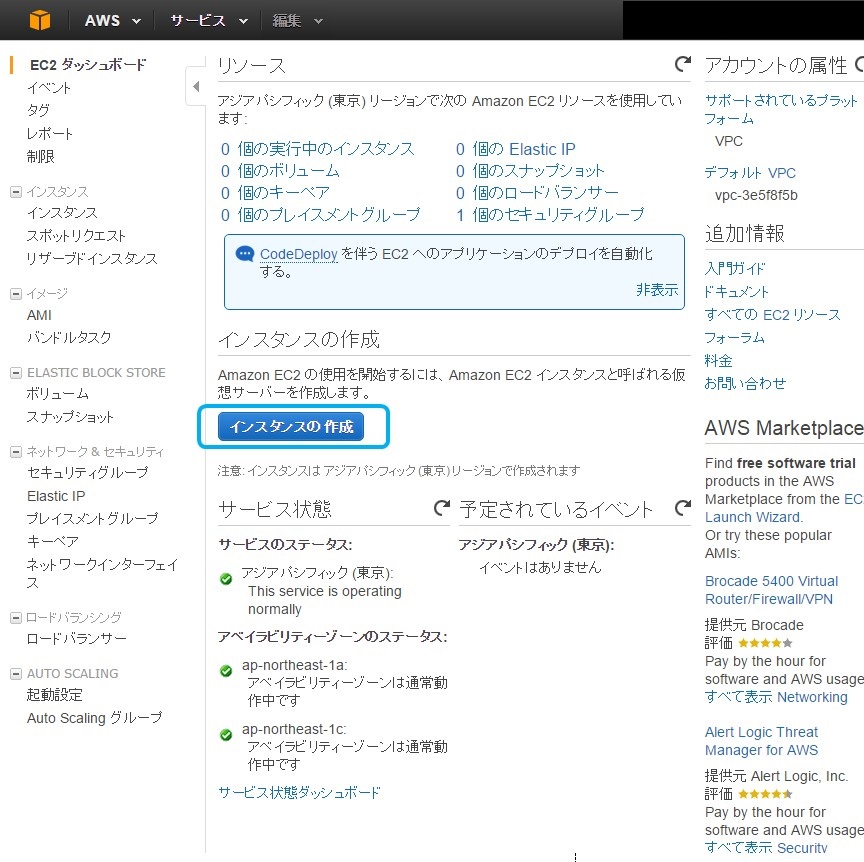The width and height of the screenshot is (864, 862).
Task: Open 入門ガイド link
Action: click(735, 268)
